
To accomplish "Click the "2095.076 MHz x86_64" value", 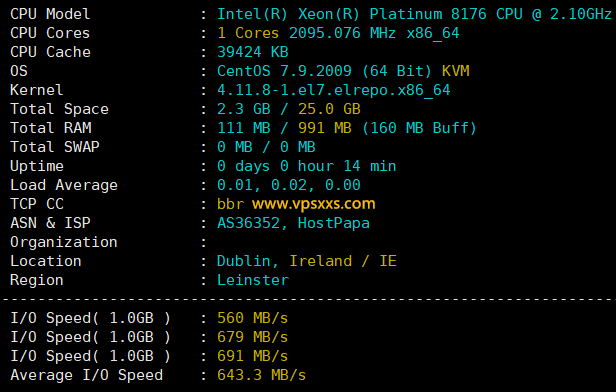I will [374, 33].
